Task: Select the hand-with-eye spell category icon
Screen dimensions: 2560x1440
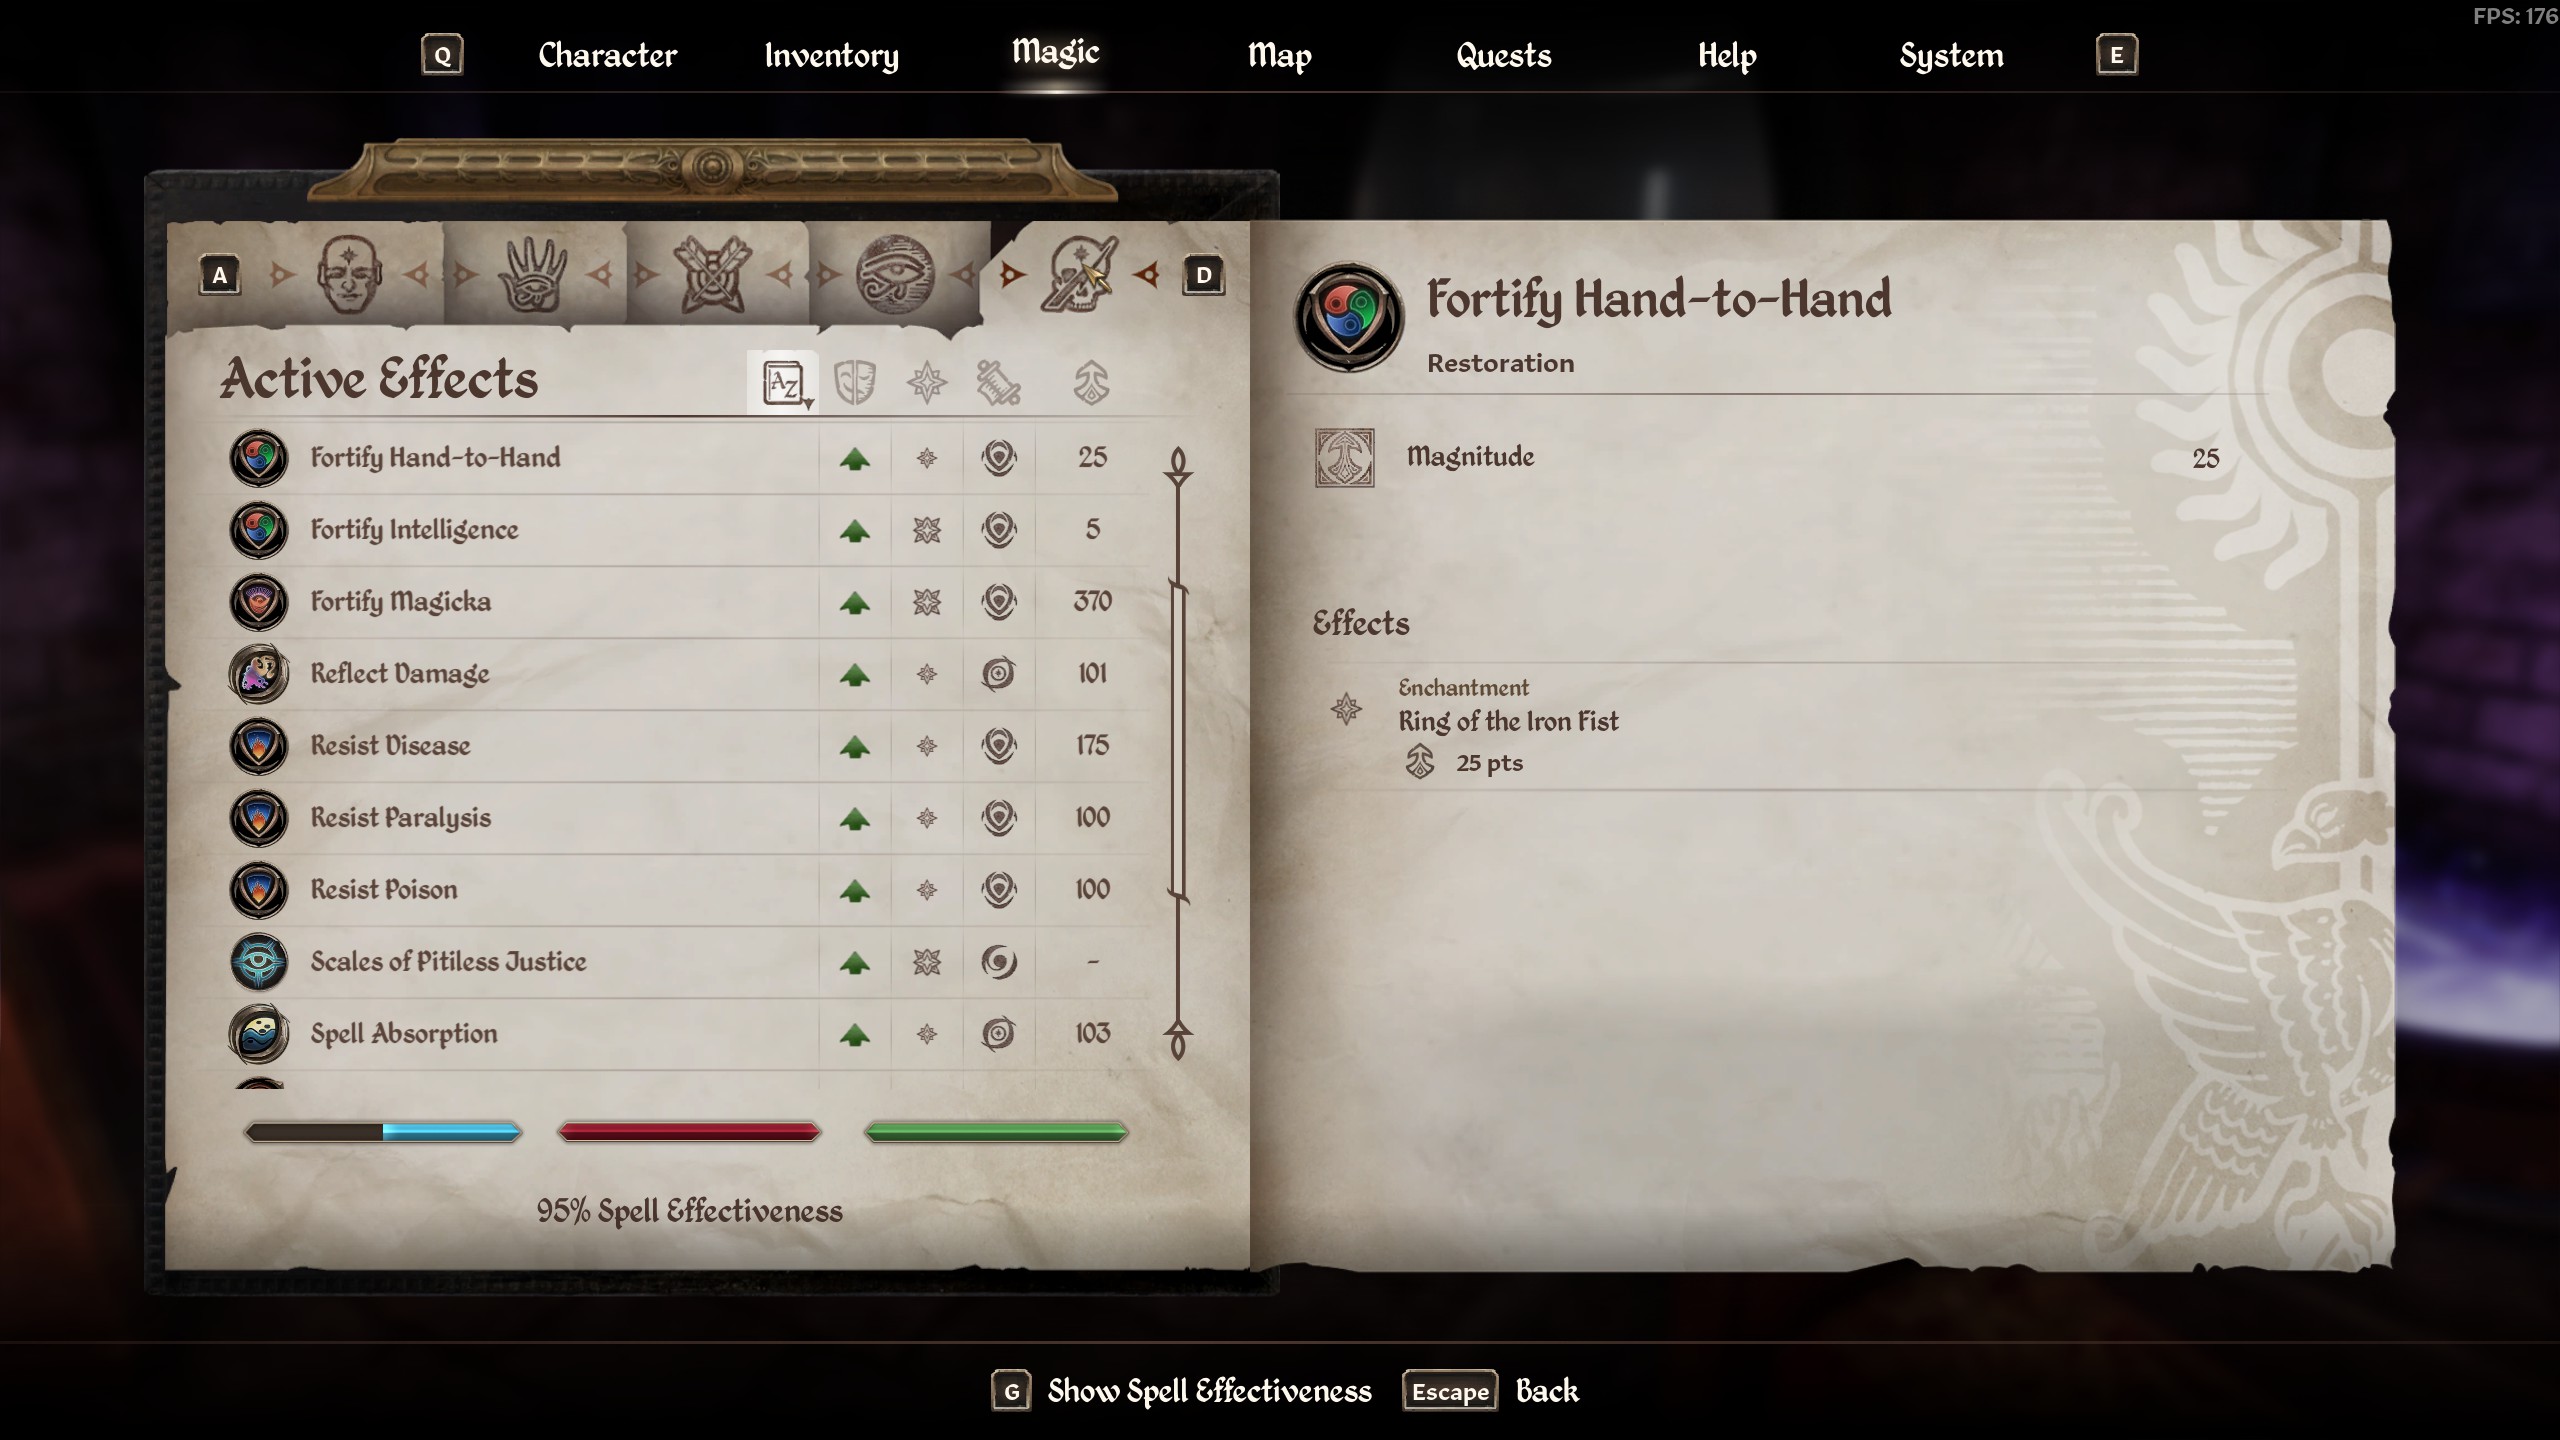Action: 532,274
